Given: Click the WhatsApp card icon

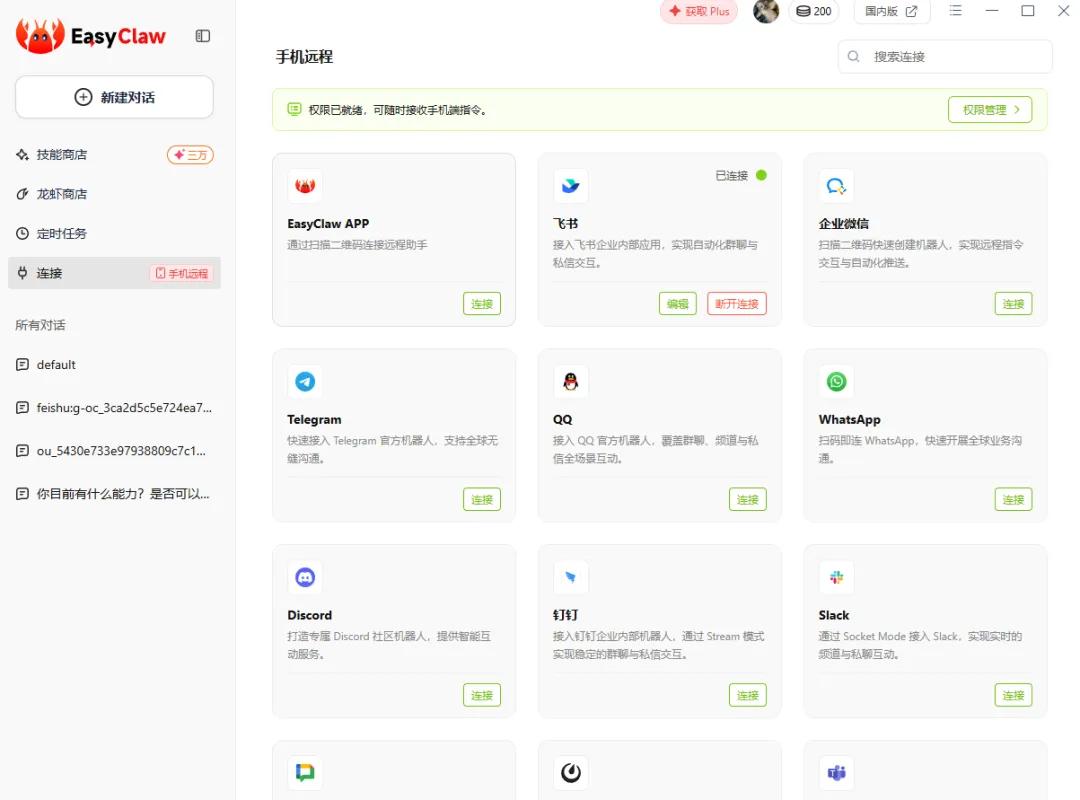Looking at the screenshot, I should [836, 381].
